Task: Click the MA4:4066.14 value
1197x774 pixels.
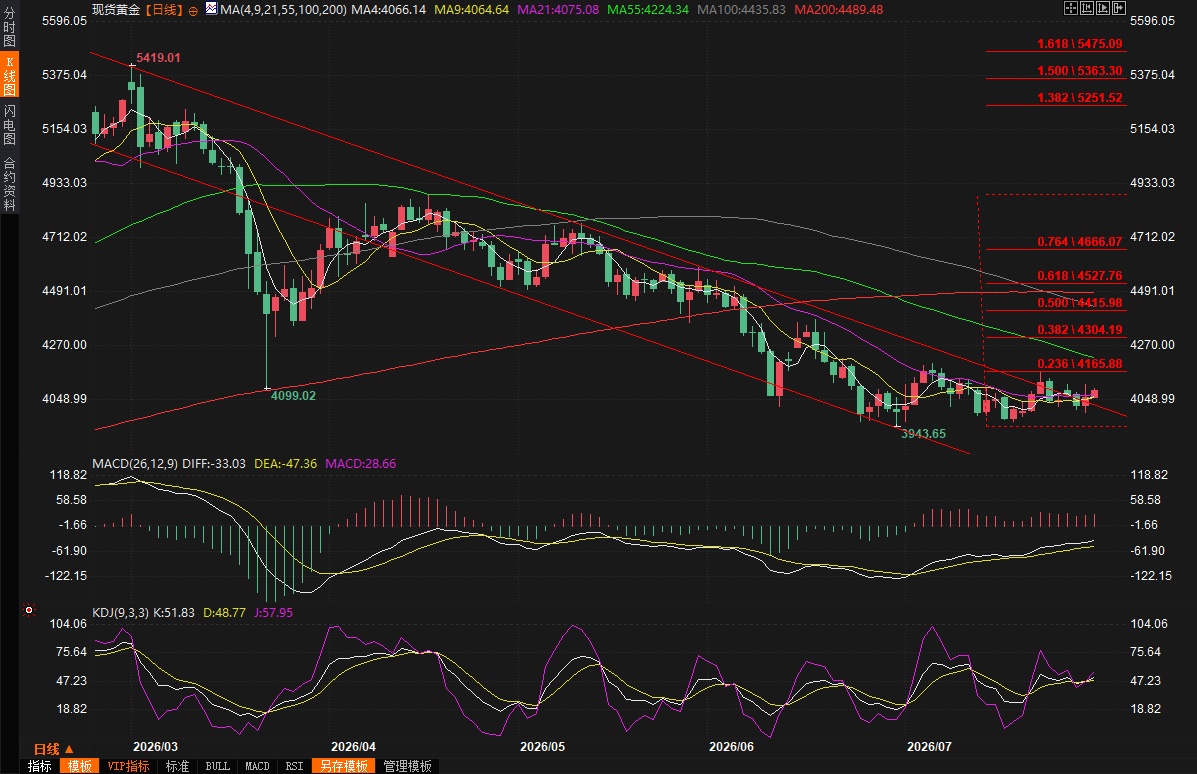Action: (389, 10)
